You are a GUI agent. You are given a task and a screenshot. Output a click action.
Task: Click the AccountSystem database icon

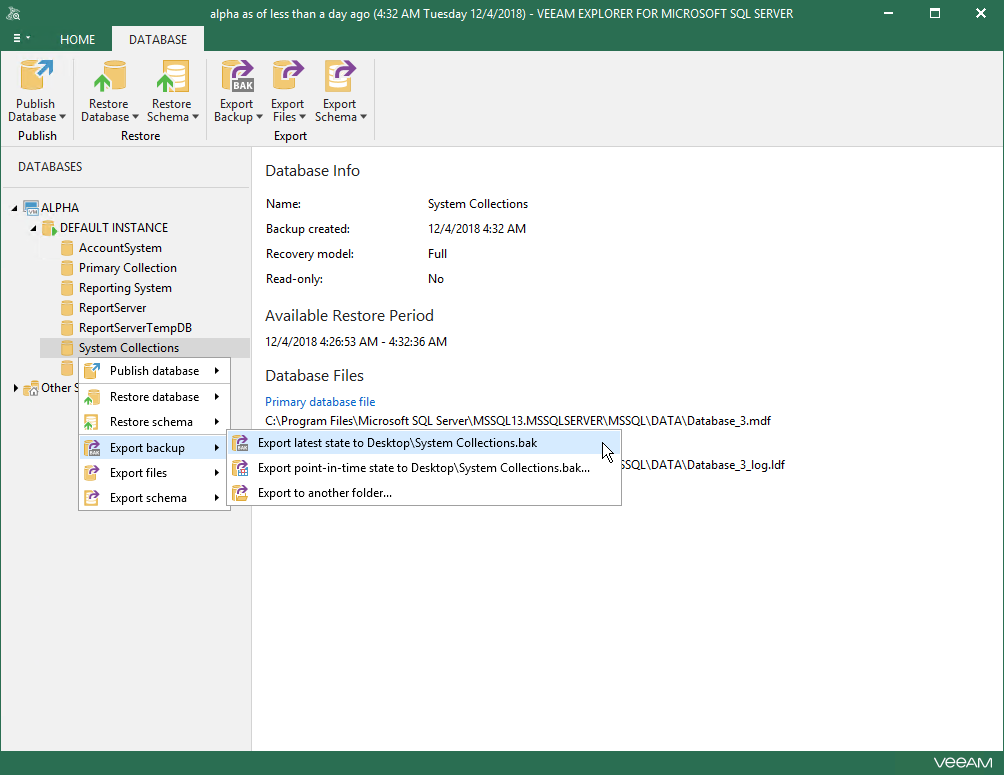(67, 248)
